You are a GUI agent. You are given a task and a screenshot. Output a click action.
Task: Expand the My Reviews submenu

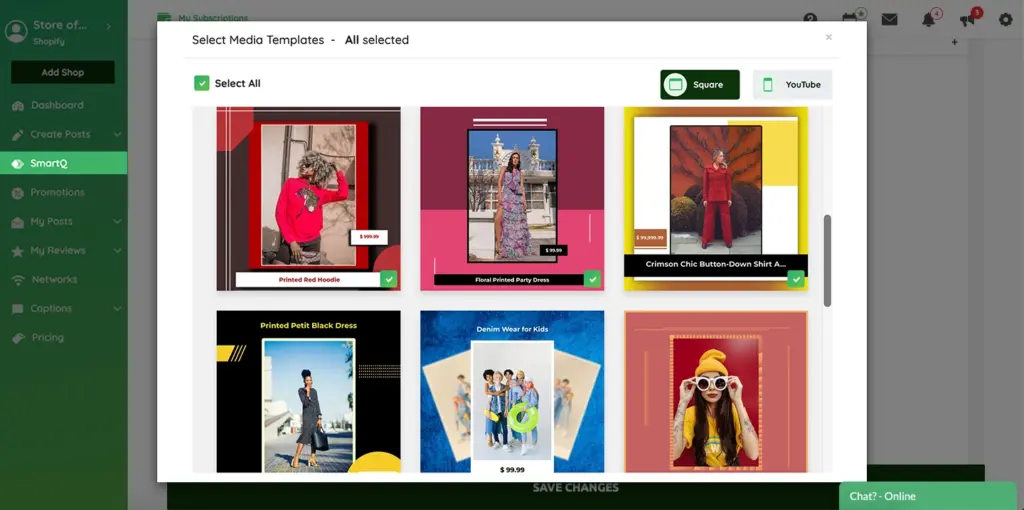[117, 250]
